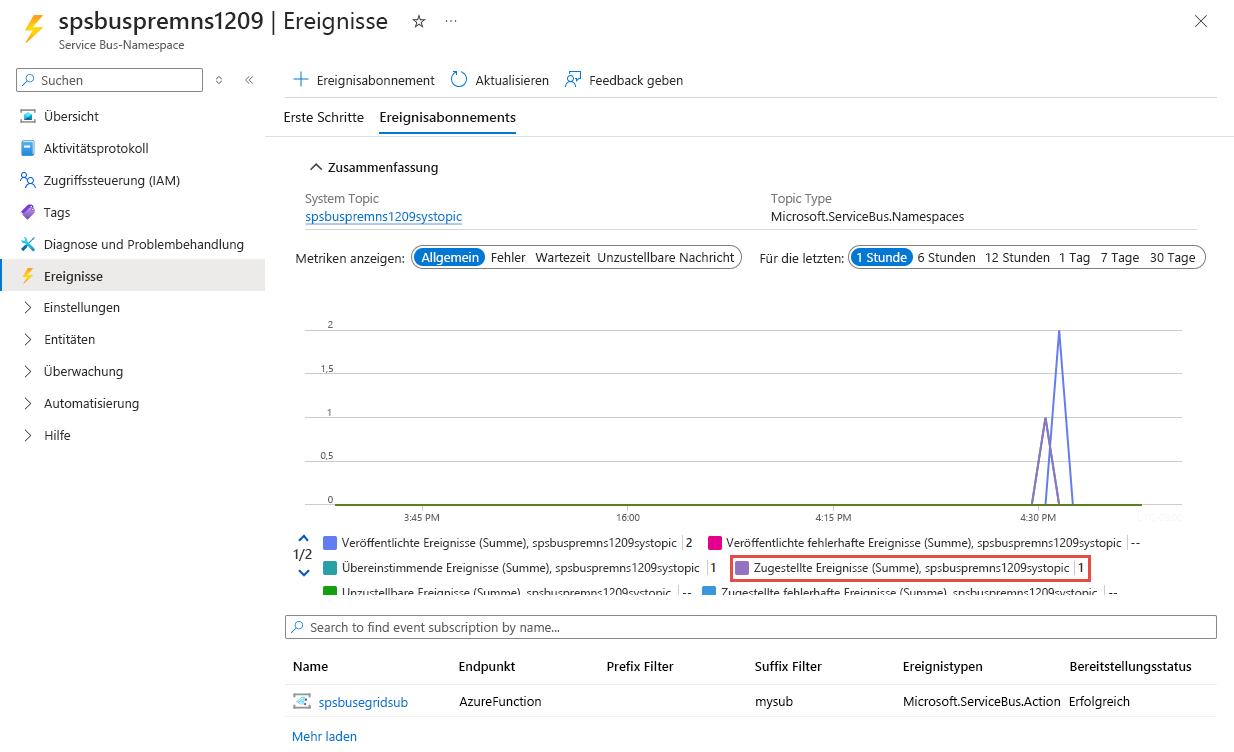Click Übereinstimmende Ereignisse legend color swatch
The image size is (1234, 752).
tap(330, 568)
